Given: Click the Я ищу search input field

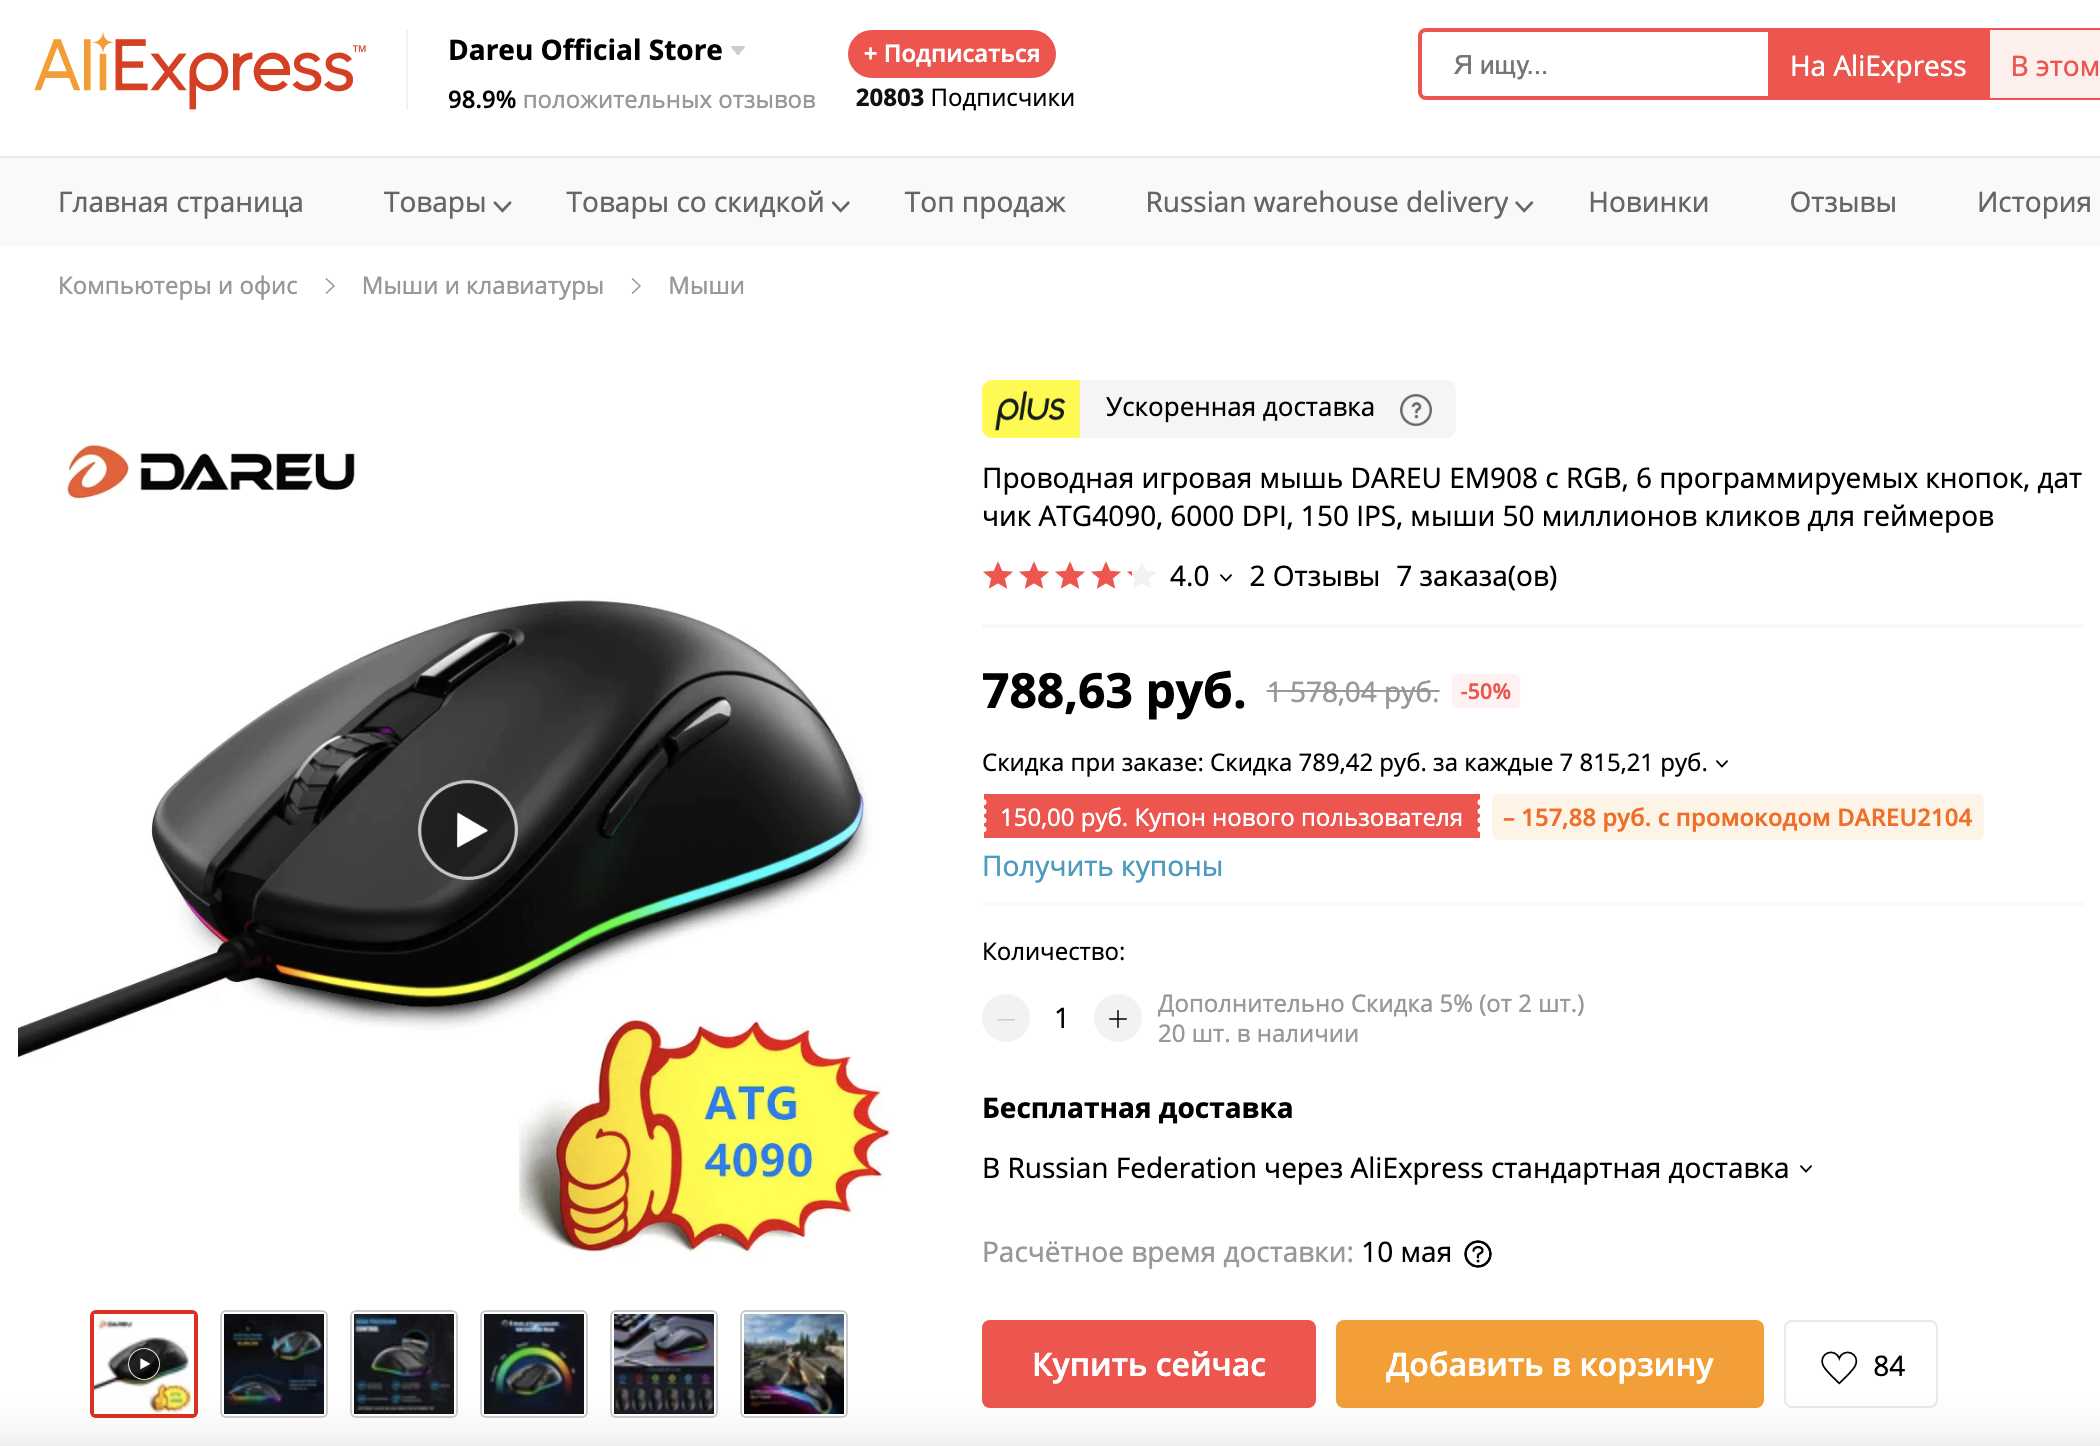Looking at the screenshot, I should coord(1595,65).
